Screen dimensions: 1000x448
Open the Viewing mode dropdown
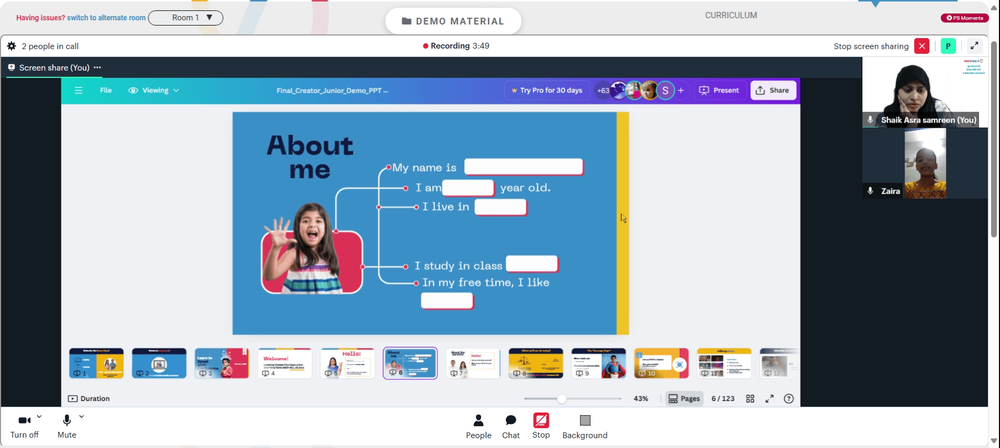tap(154, 91)
